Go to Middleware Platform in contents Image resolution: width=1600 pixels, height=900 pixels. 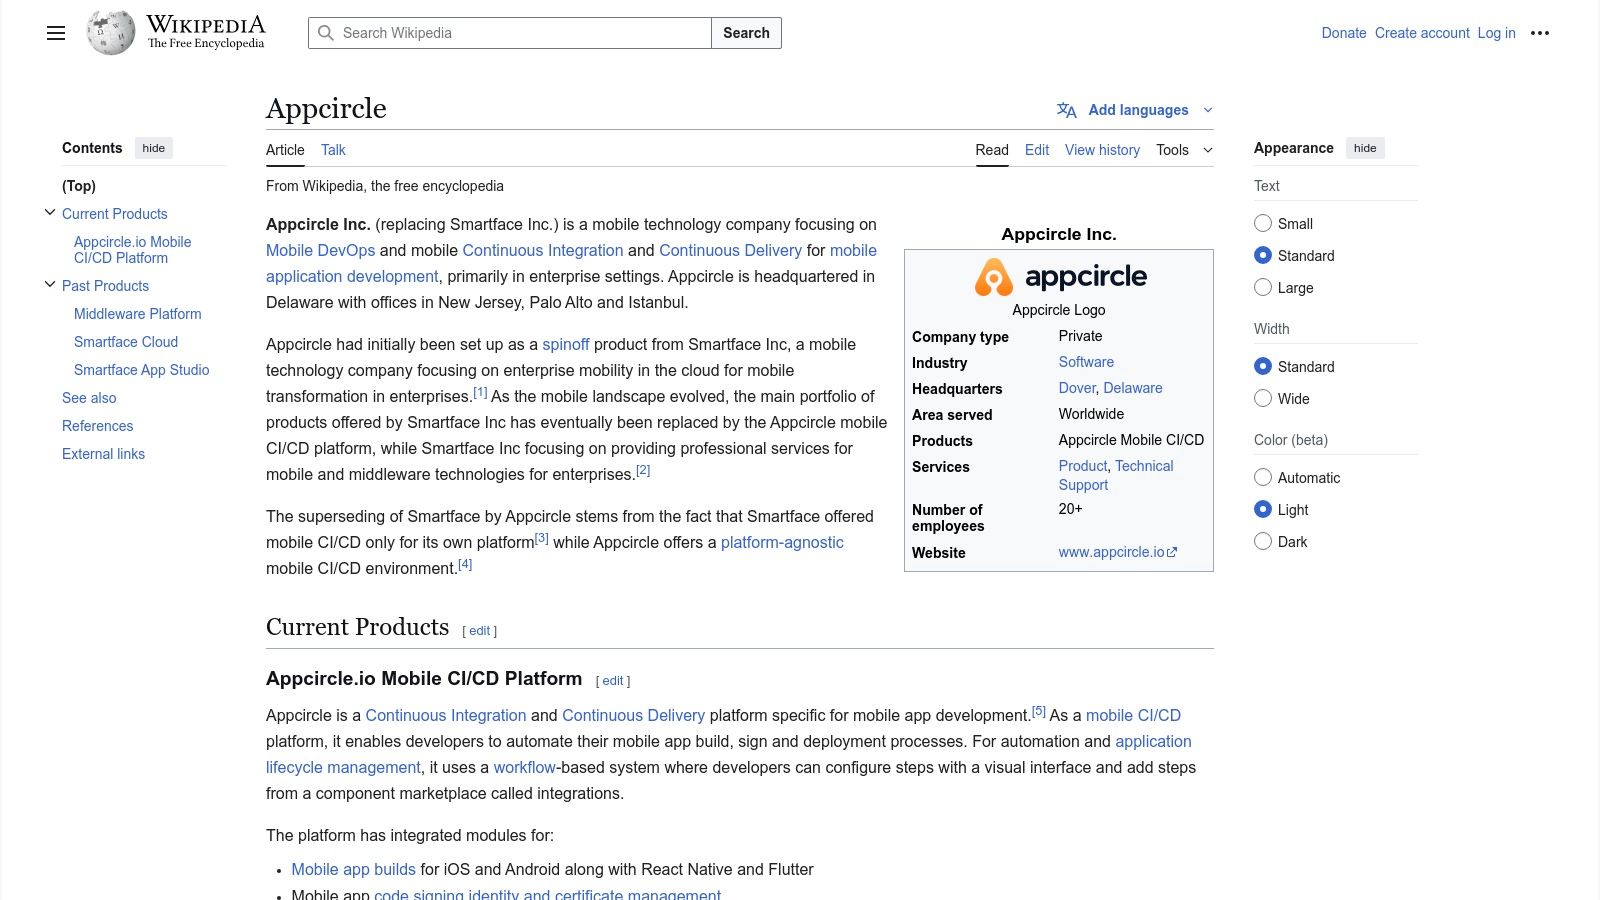(138, 314)
